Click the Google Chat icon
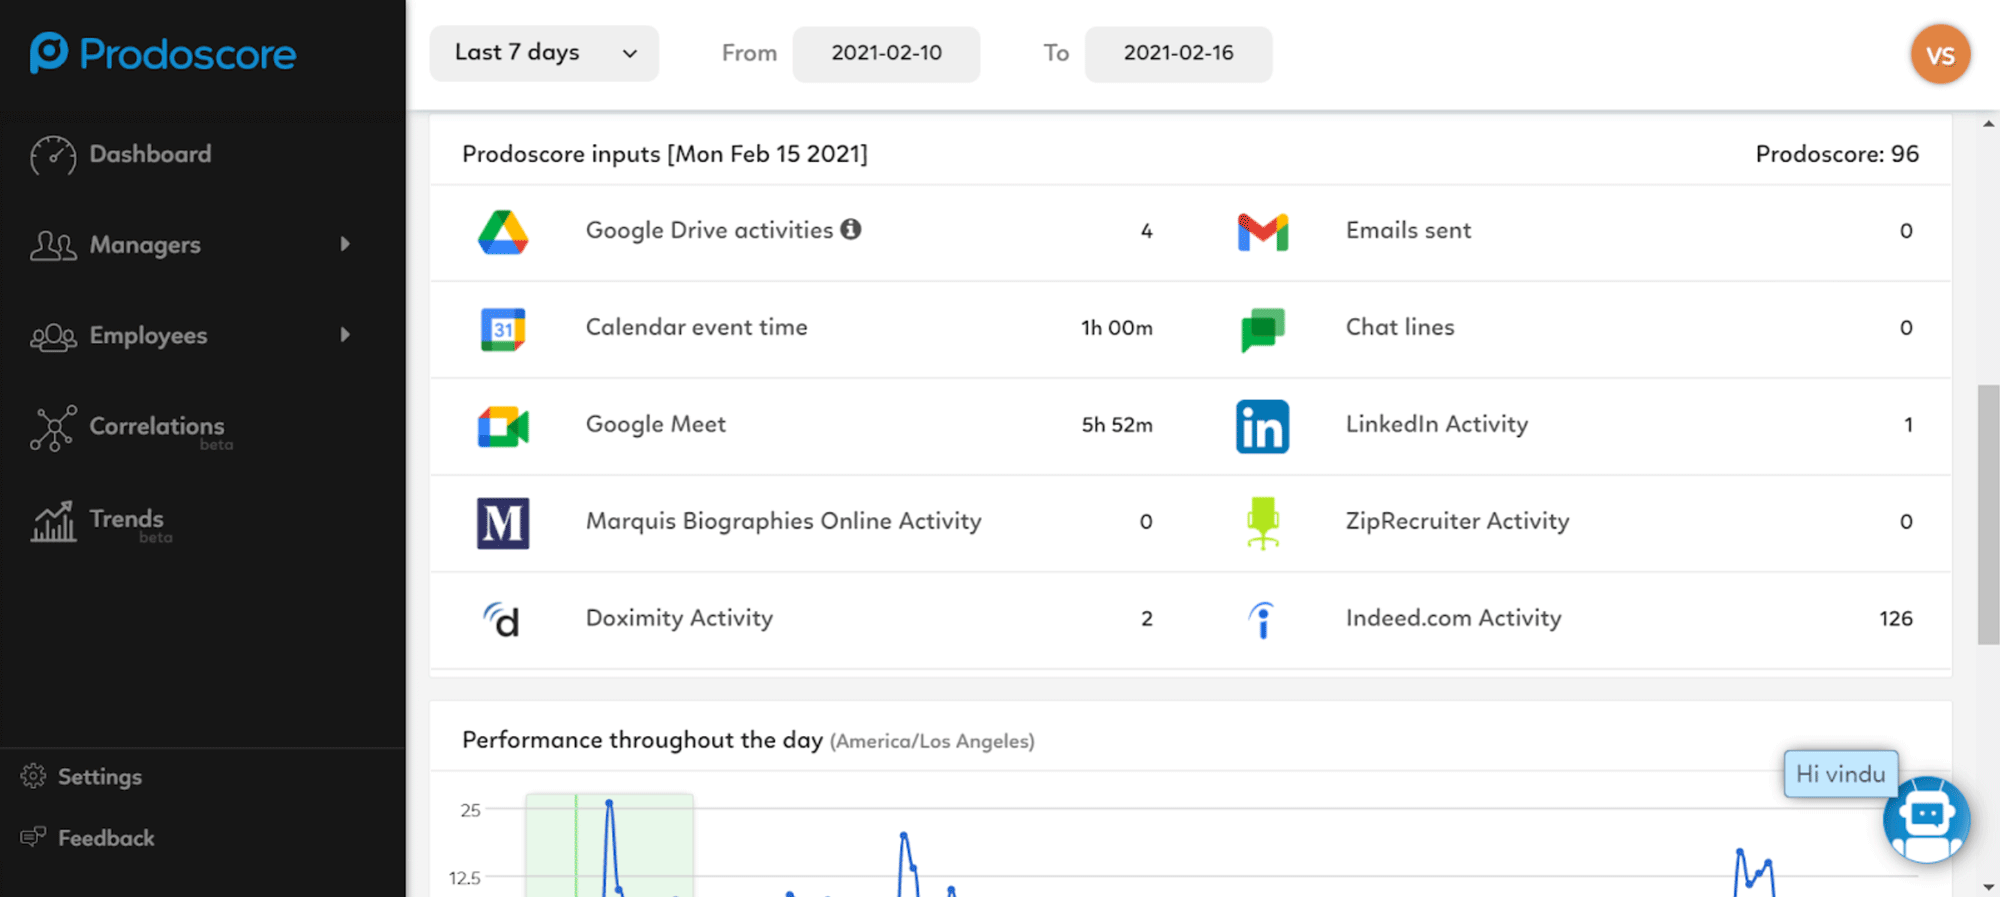The image size is (2000, 897). 1263,329
